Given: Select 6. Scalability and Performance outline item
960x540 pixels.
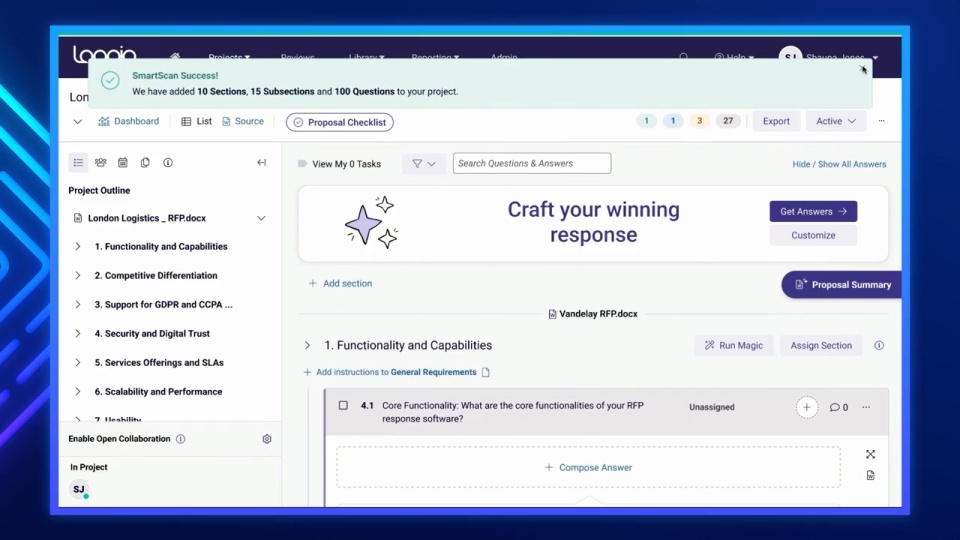Looking at the screenshot, I should tap(158, 392).
